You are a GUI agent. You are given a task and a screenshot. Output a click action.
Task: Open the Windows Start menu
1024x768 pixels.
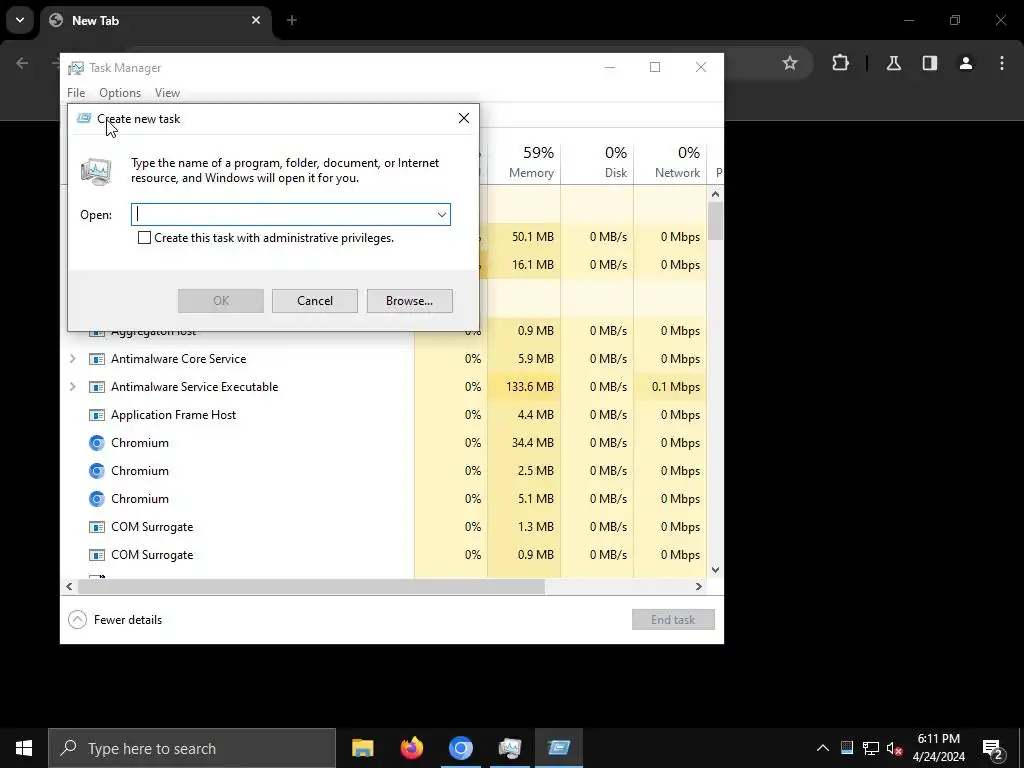tap(24, 748)
